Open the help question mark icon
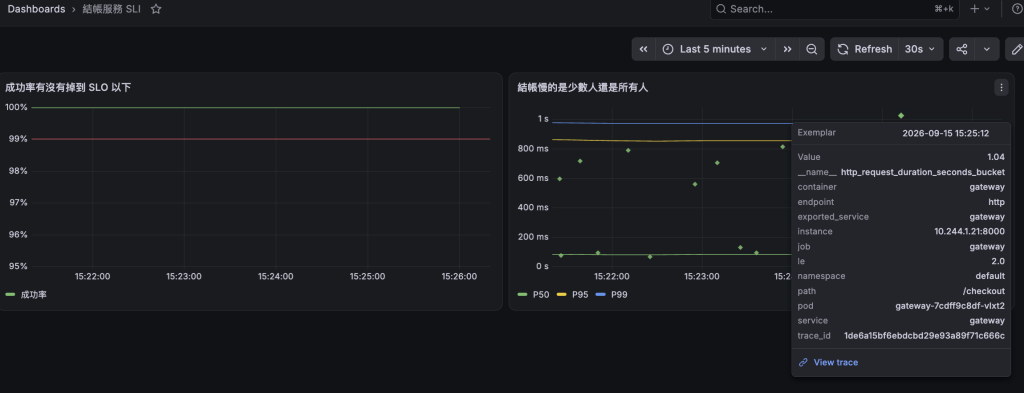Viewport: 1024px width, 393px height. pos(1017,9)
